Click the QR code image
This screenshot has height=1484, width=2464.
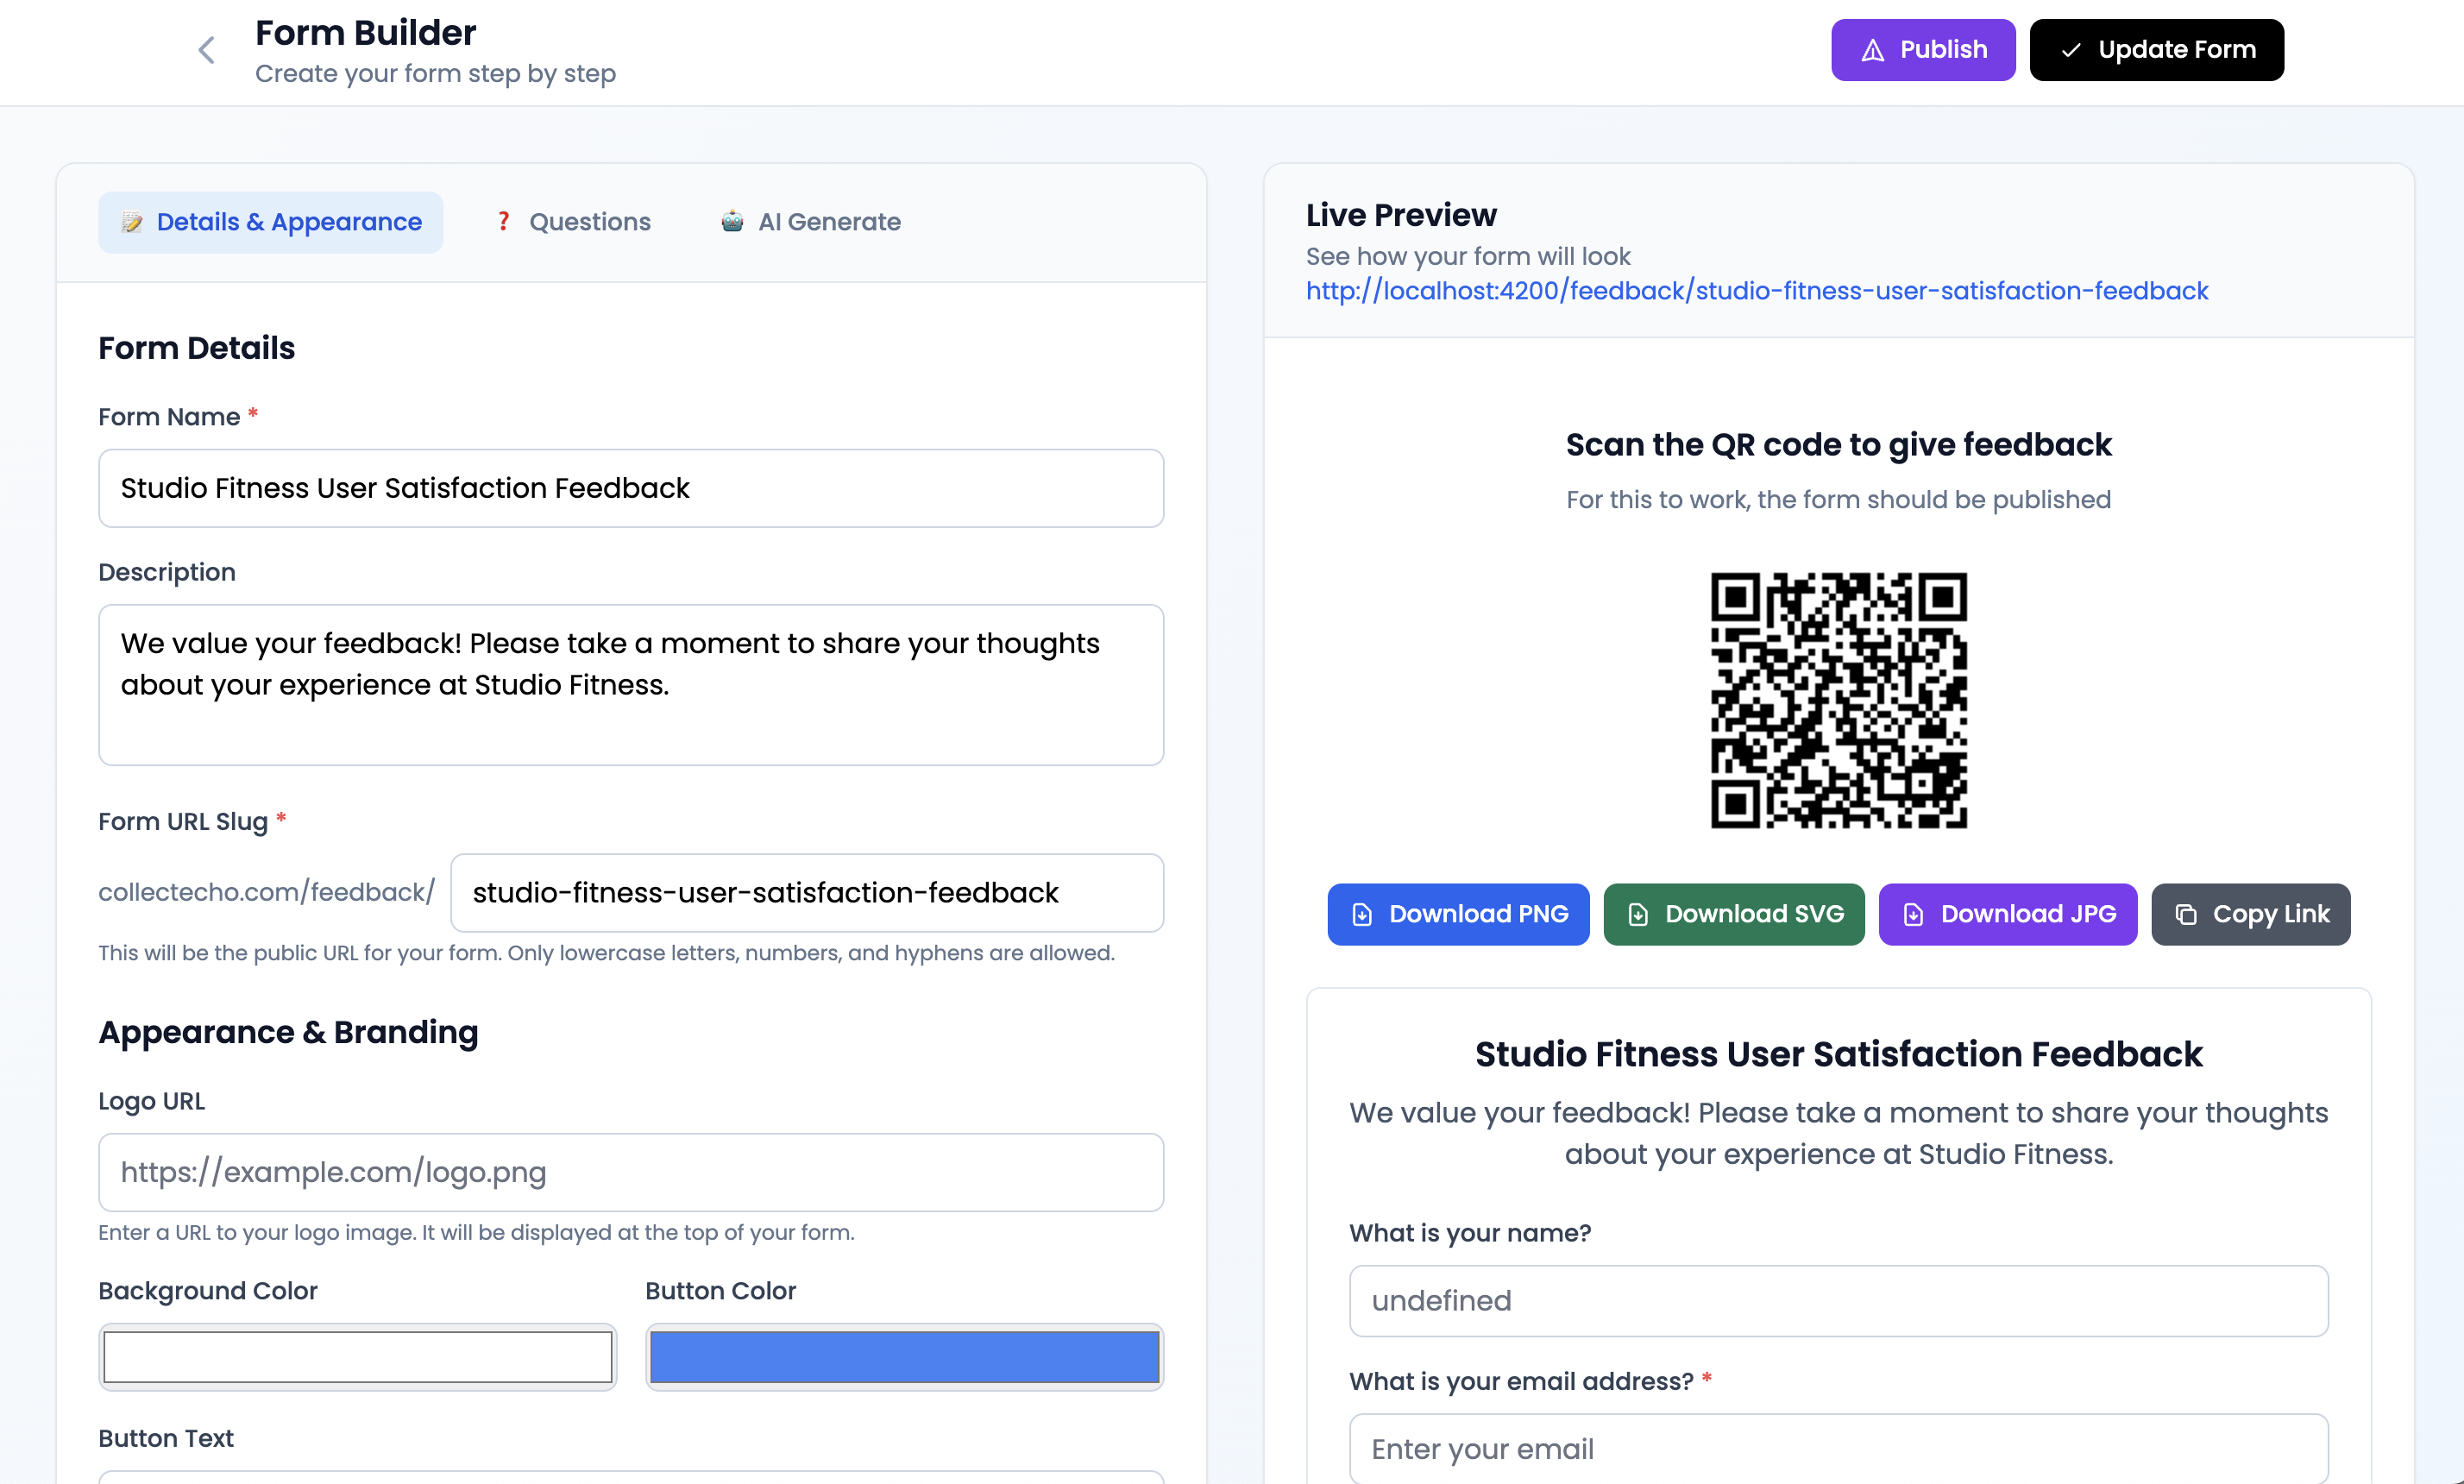tap(1838, 700)
